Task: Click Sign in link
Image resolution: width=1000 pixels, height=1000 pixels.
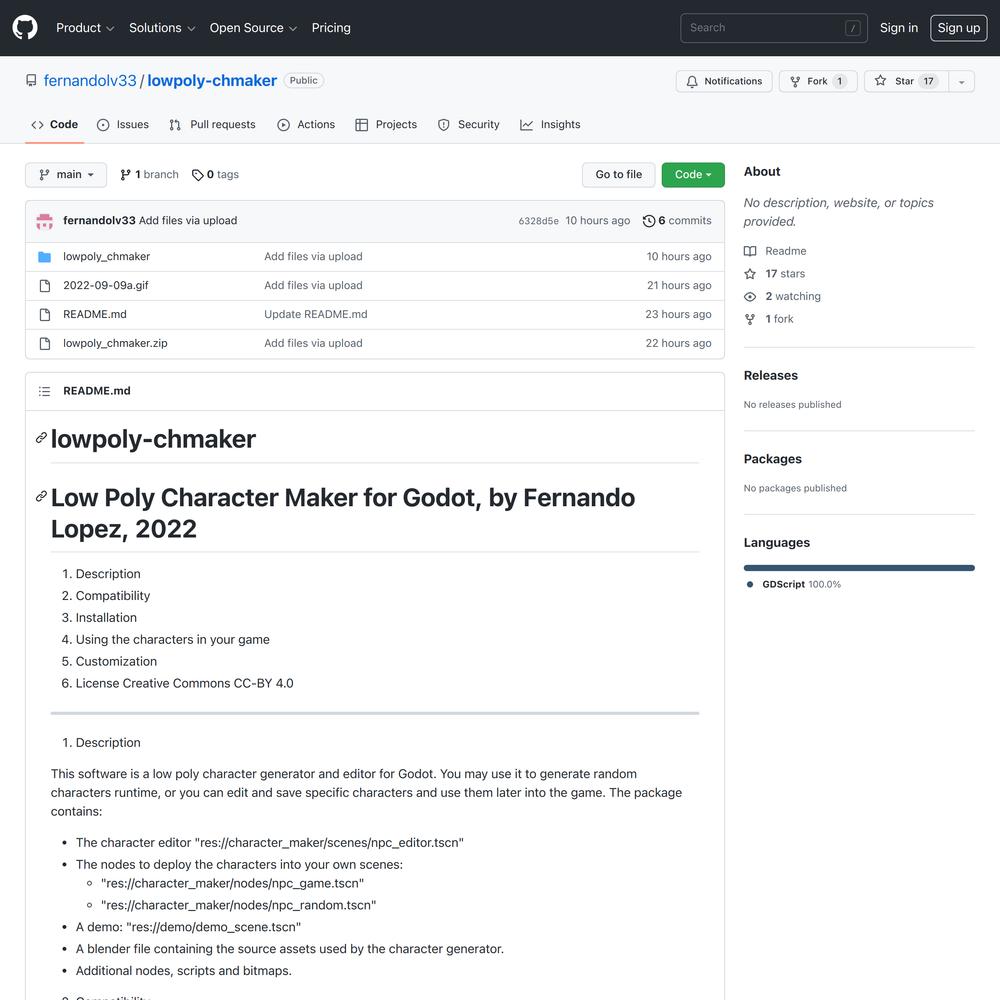Action: click(899, 27)
